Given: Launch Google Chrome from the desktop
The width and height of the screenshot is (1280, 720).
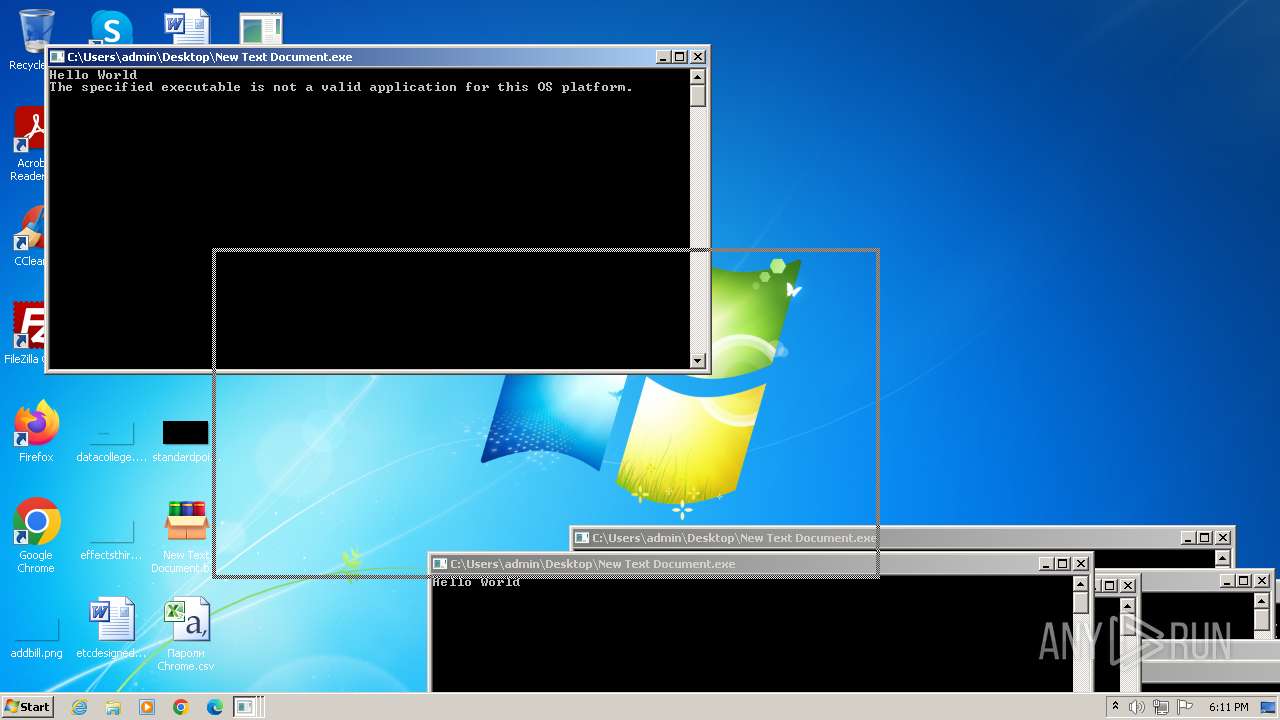Looking at the screenshot, I should [36, 536].
